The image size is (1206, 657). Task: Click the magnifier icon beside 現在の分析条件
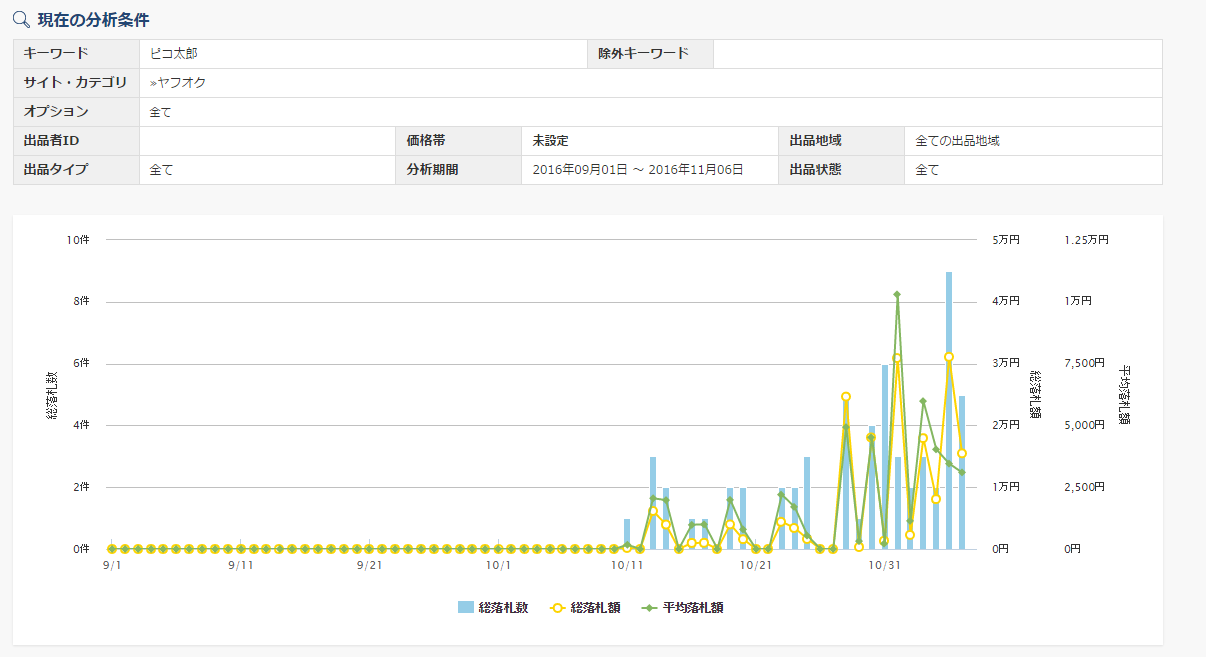20,19
